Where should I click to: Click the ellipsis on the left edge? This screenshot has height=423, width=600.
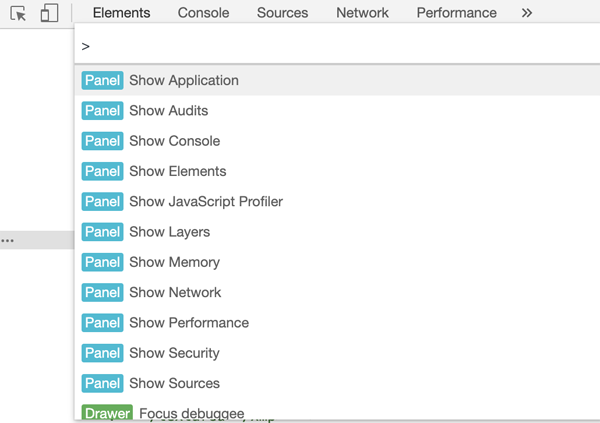coord(7,241)
